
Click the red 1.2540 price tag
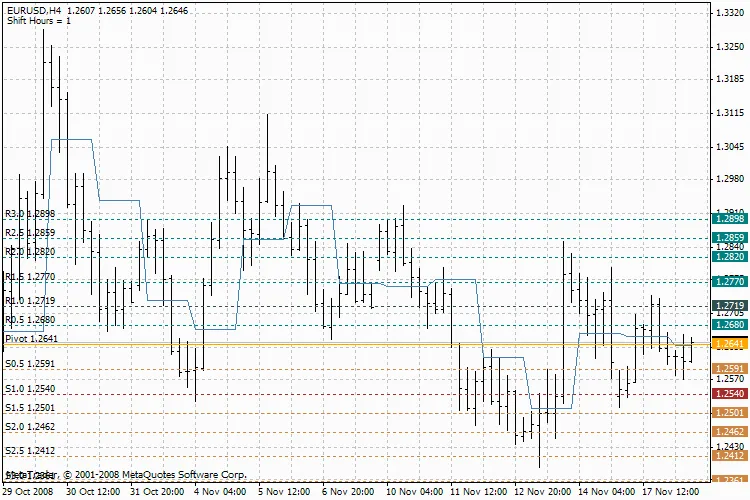coord(729,393)
